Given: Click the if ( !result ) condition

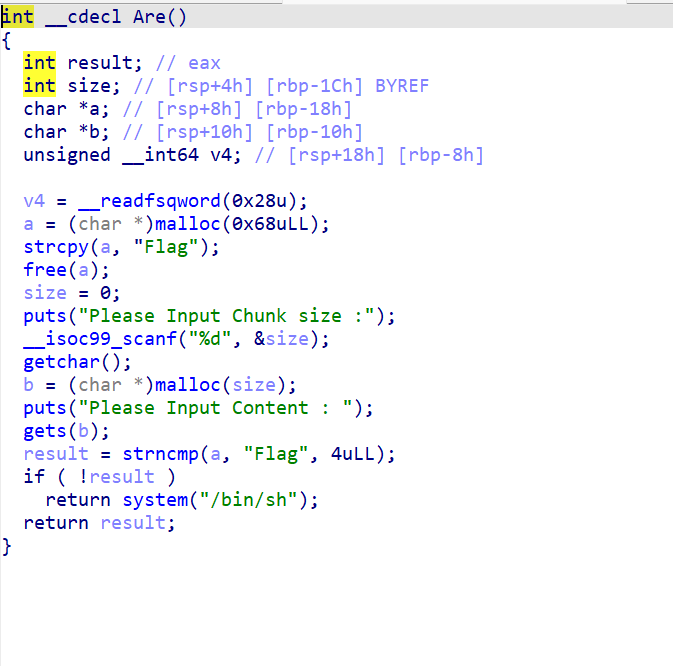Looking at the screenshot, I should click(100, 477).
